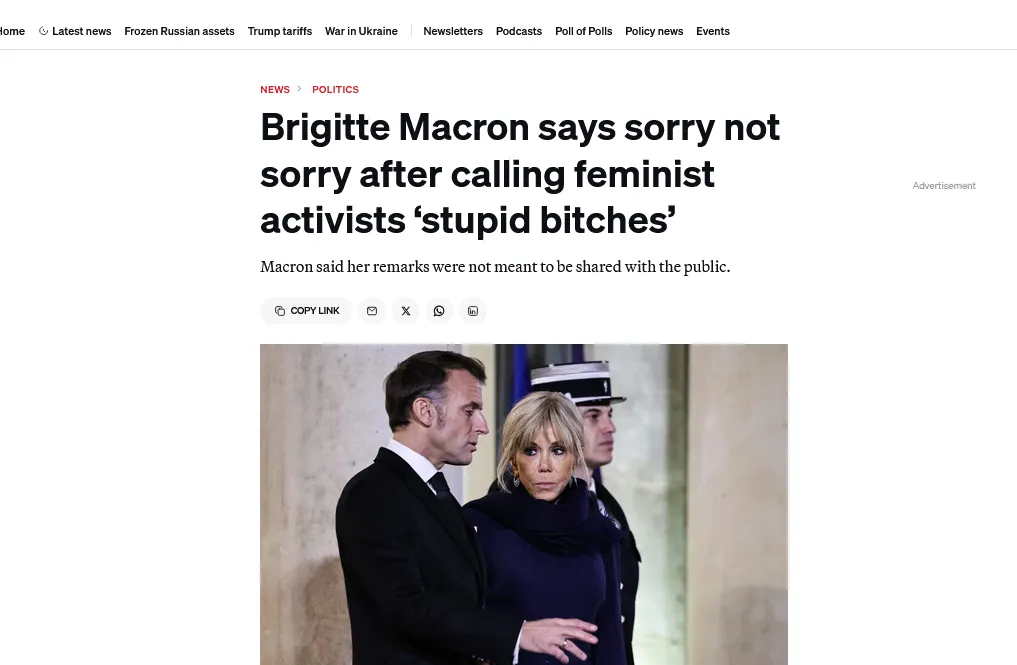Click the POLITICS breadcrumb link
The image size is (1017, 665).
(x=335, y=90)
